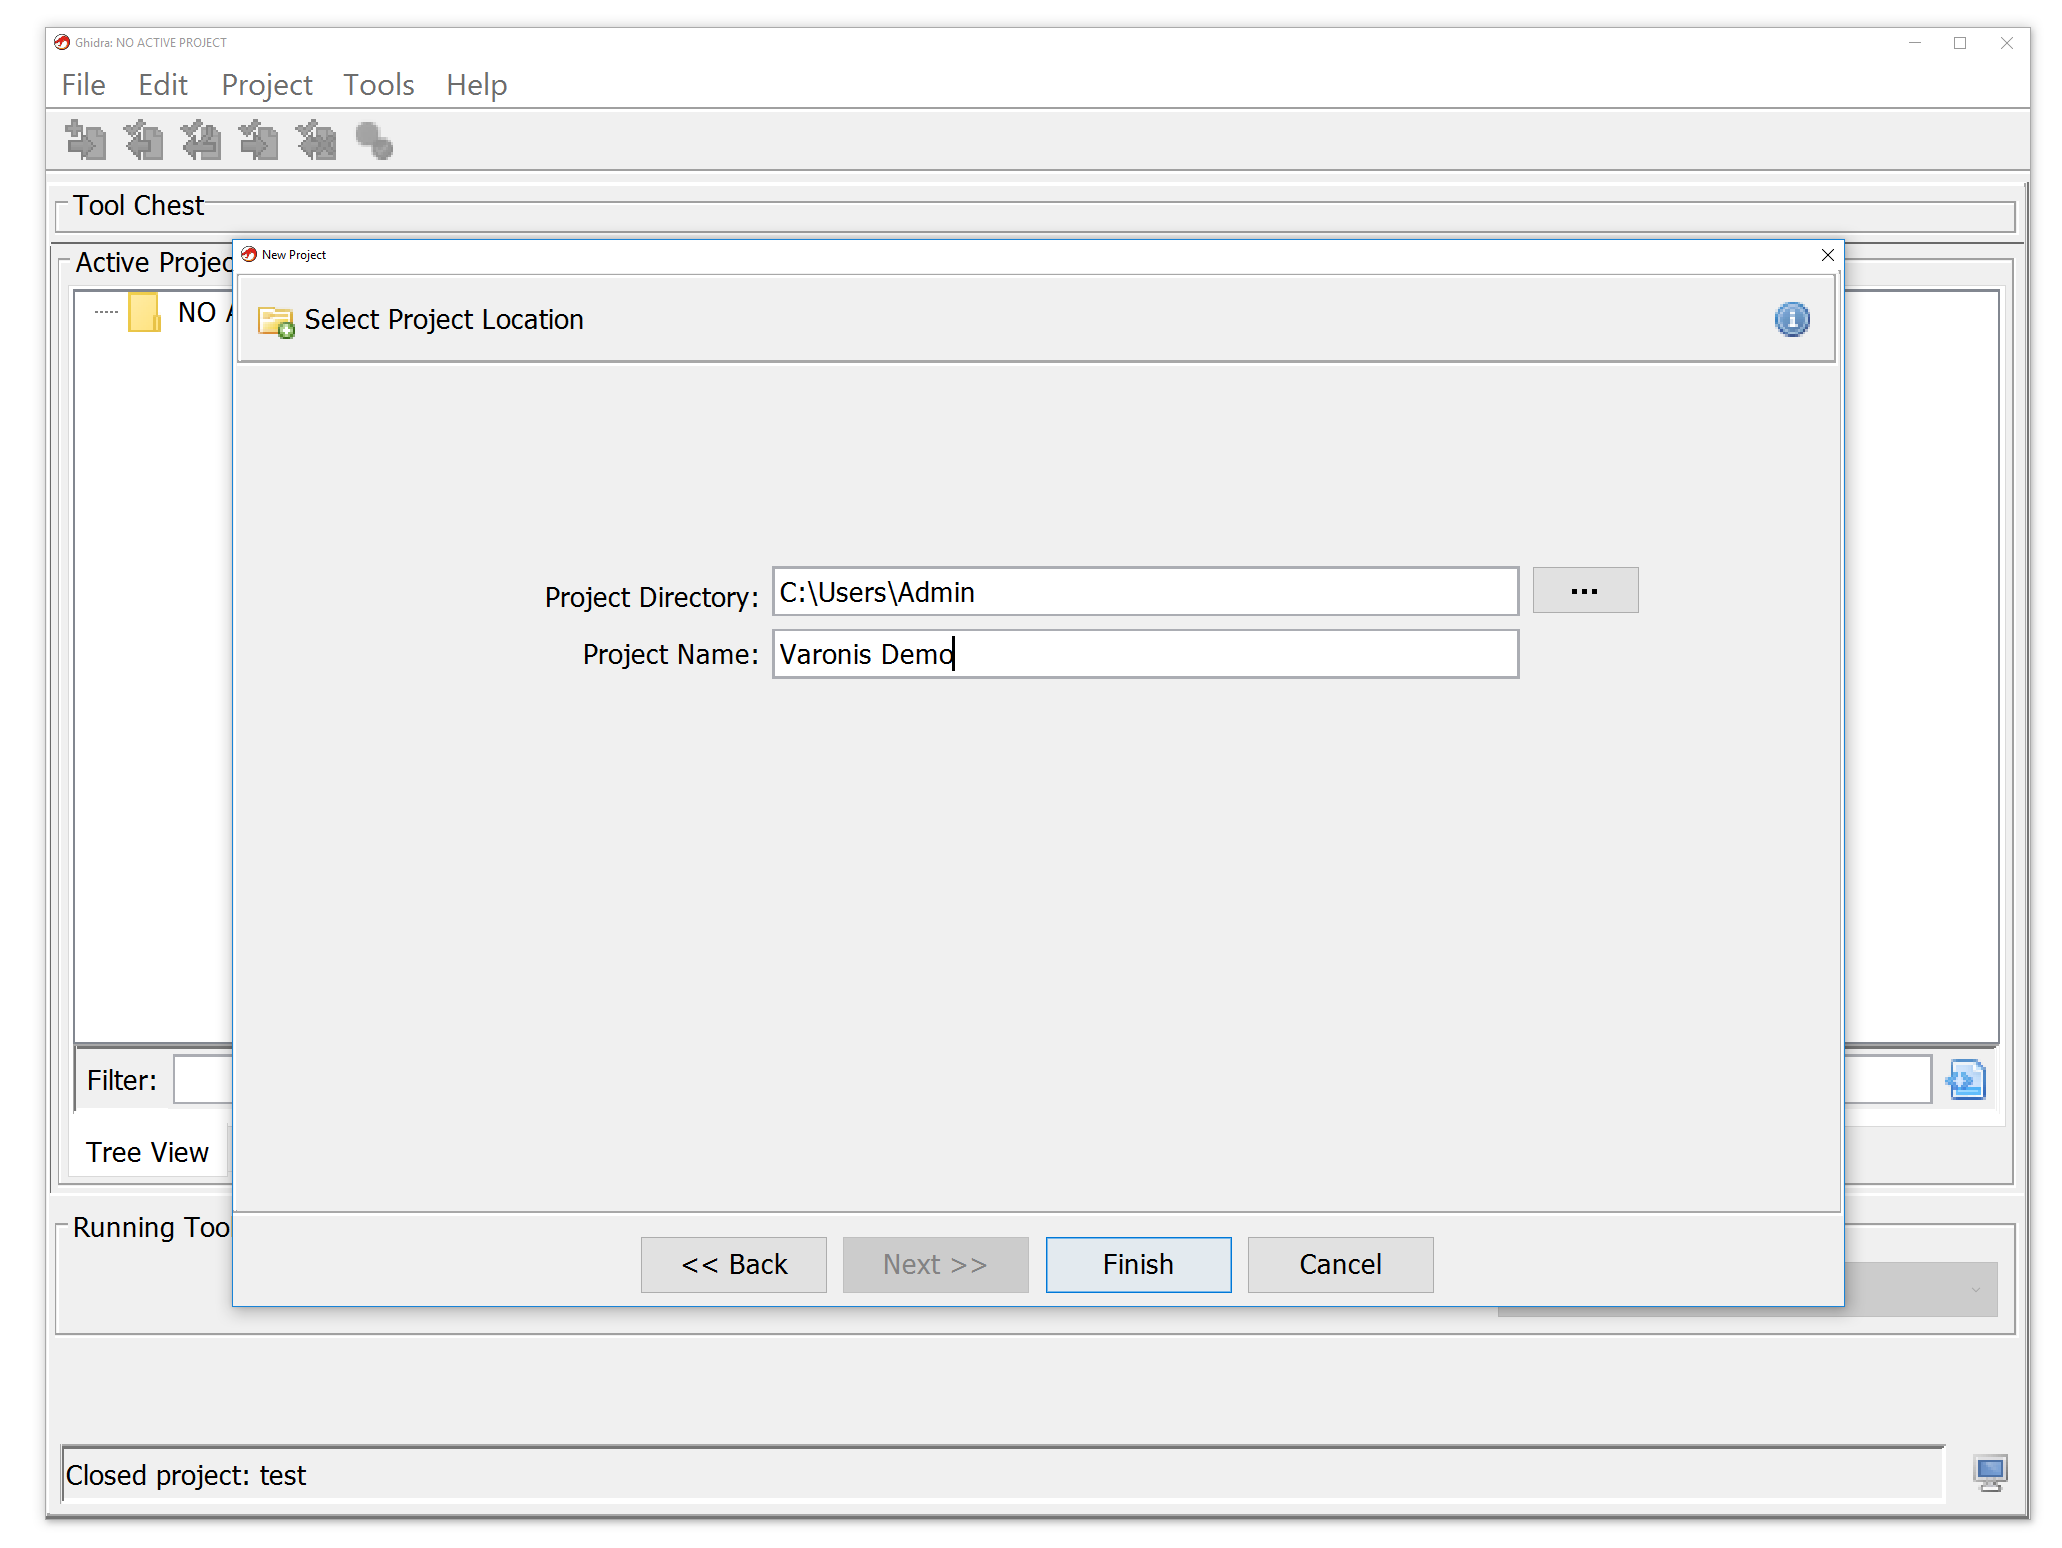Click the Ghidra export results icon
Screen dimensions: 2062x1548
(x=1968, y=1080)
